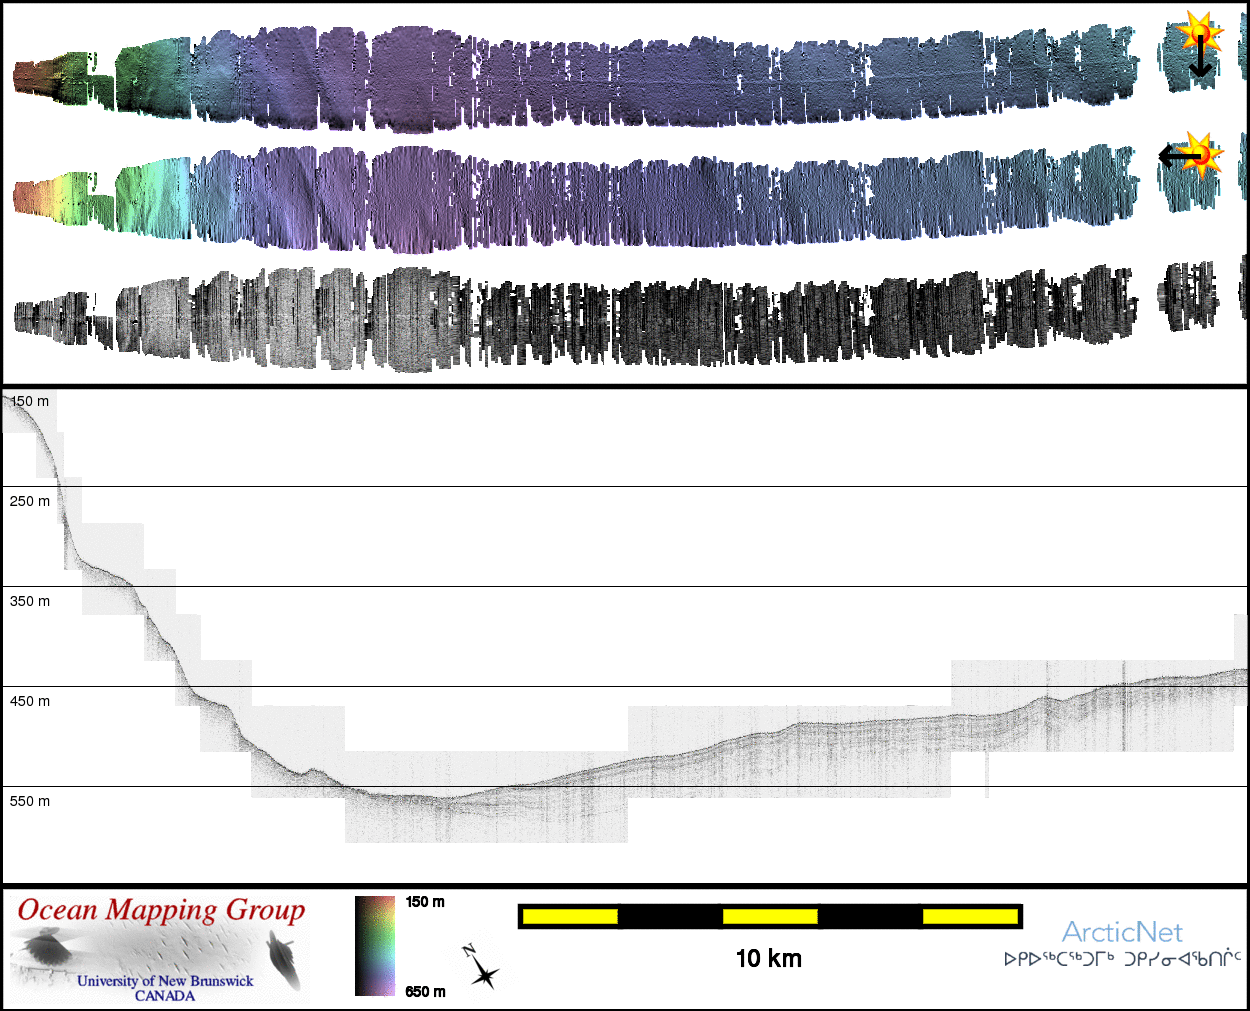Click the right ship silhouette in logo
1250x1011 pixels.
coord(283,960)
